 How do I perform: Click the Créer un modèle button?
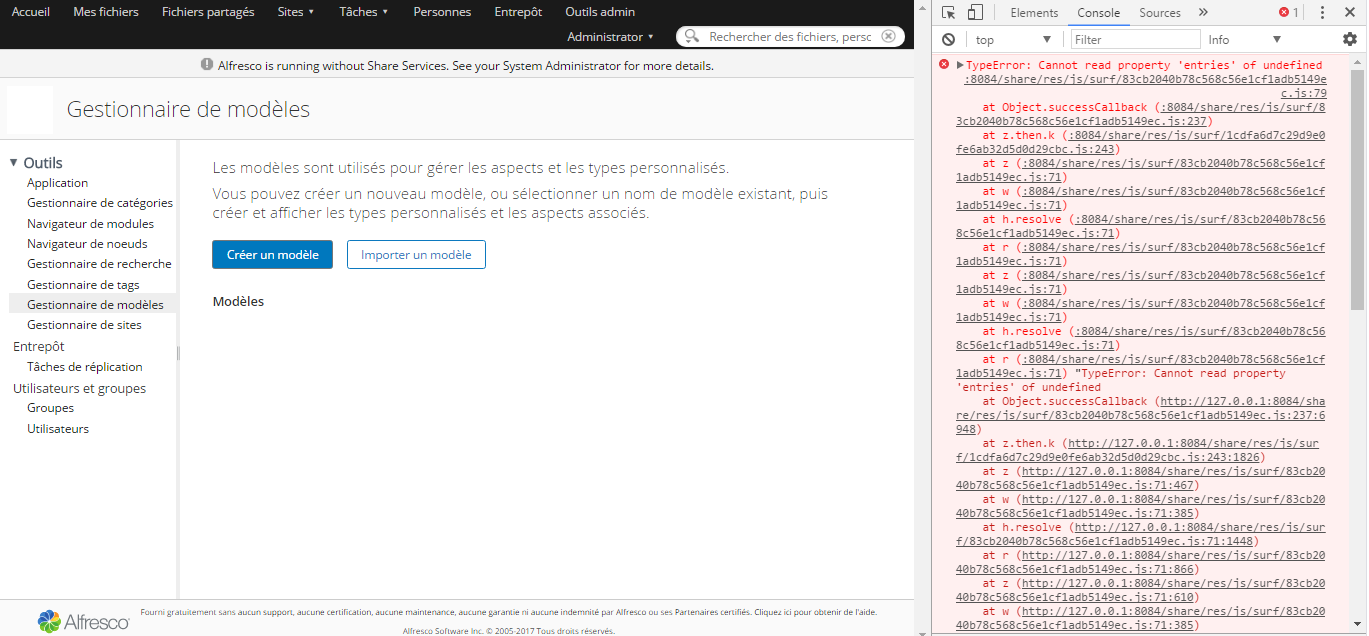[x=272, y=254]
